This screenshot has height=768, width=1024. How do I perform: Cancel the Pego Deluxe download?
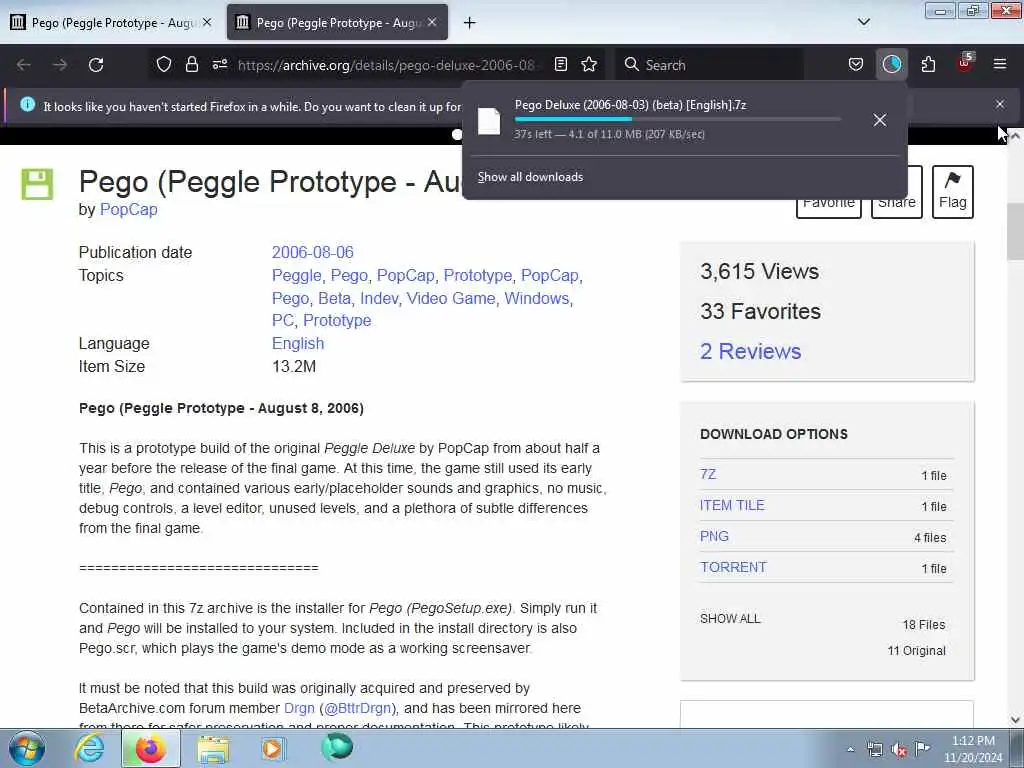[880, 120]
